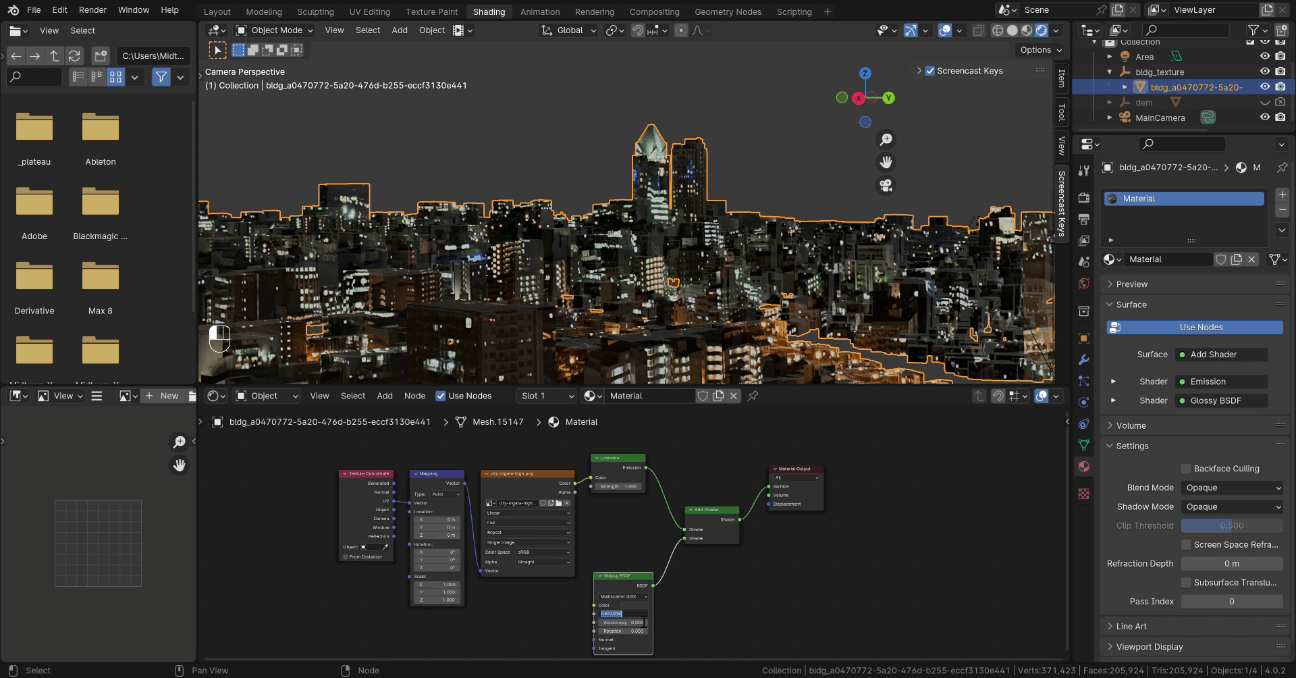
Task: Open Object Mode dropdown
Action: [x=275, y=30]
